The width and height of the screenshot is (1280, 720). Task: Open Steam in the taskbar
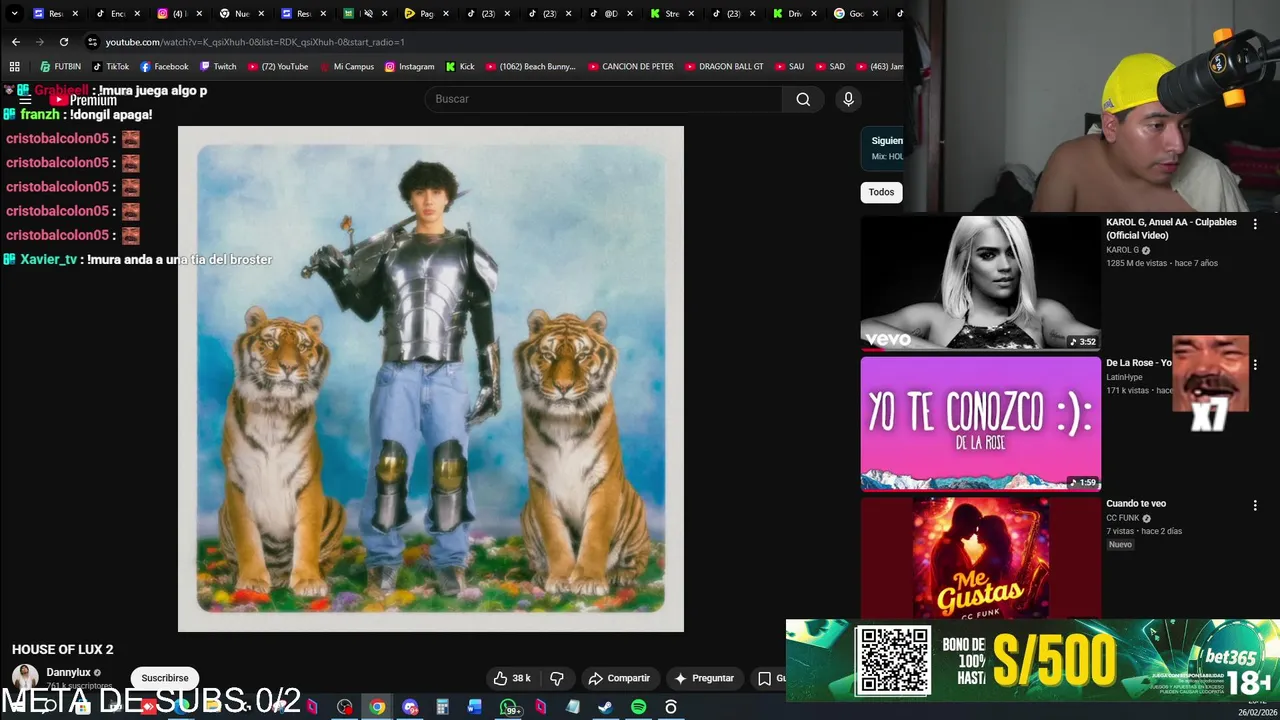605,707
